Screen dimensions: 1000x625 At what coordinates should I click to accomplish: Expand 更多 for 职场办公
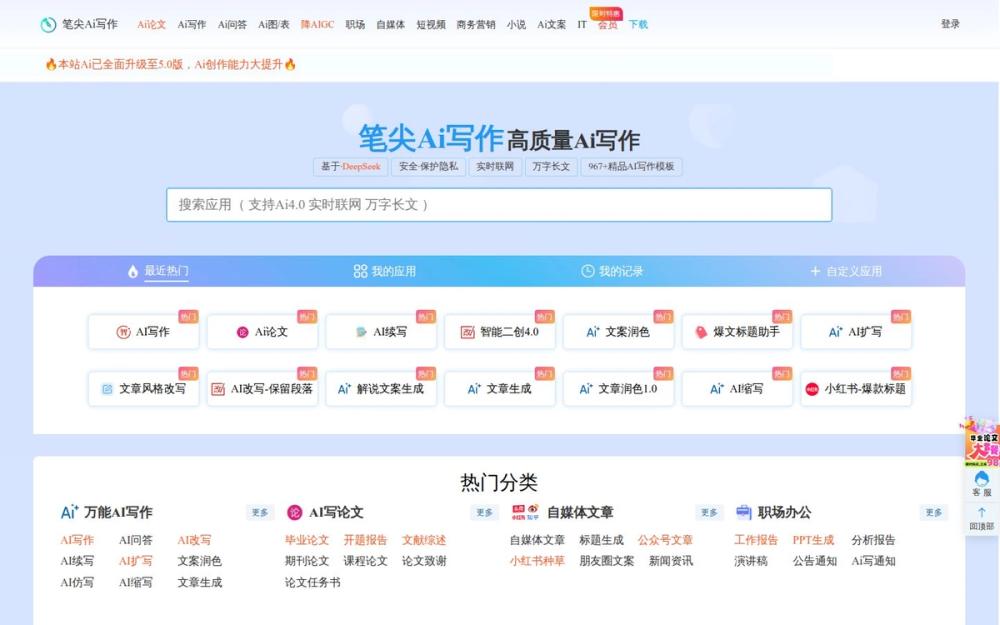pyautogui.click(x=934, y=512)
